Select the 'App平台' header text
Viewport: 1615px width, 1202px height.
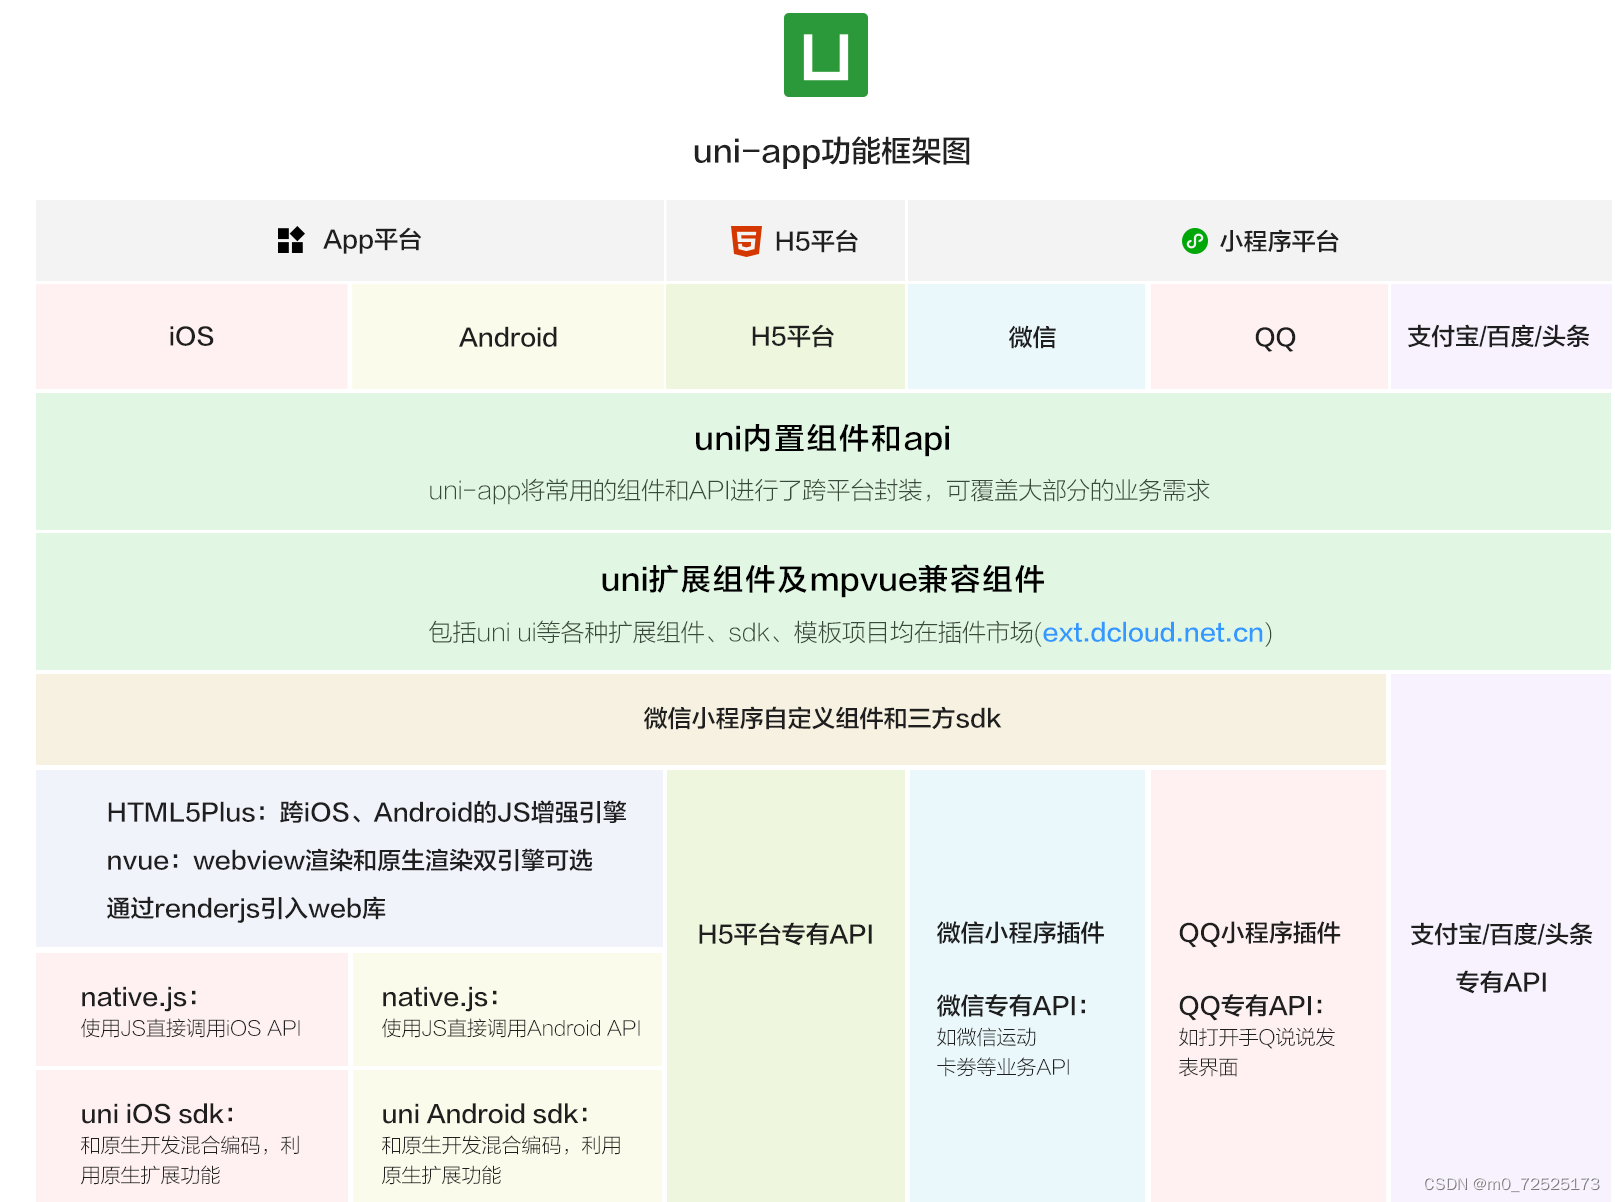coord(372,240)
